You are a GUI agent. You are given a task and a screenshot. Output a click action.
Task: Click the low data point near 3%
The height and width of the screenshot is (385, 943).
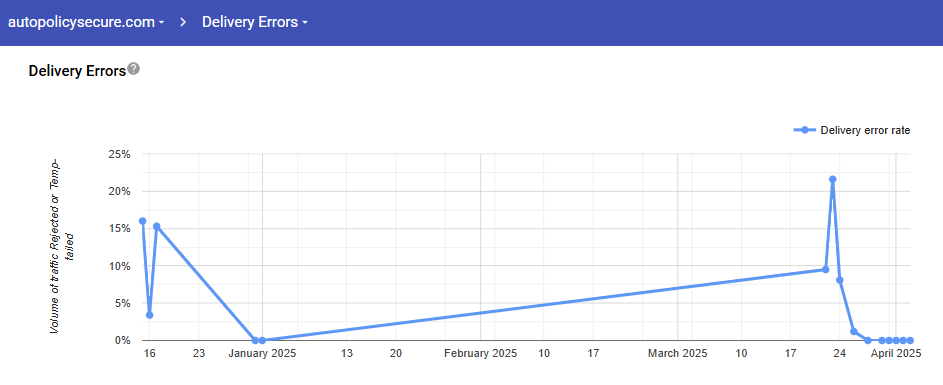pyautogui.click(x=149, y=315)
